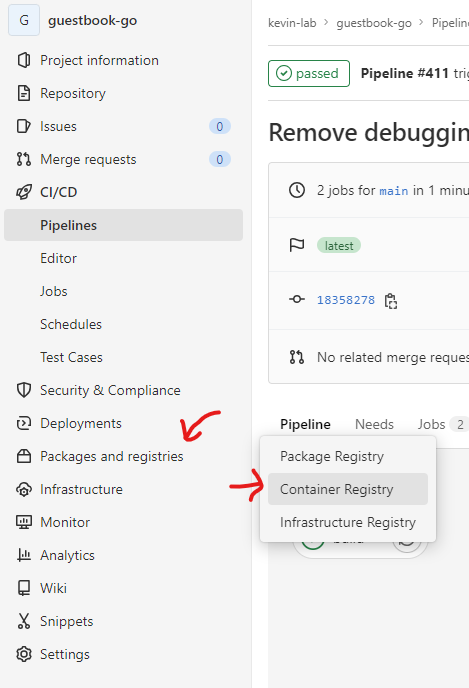Click the Packages and registries box icon

pyautogui.click(x=24, y=456)
